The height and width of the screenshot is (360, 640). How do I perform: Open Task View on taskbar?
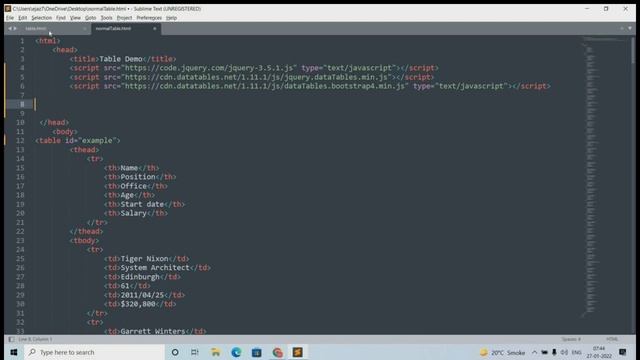coord(195,352)
